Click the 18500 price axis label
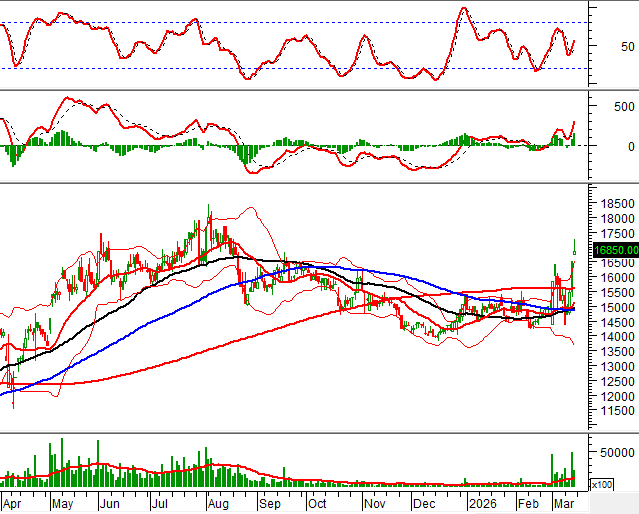 pyautogui.click(x=613, y=203)
